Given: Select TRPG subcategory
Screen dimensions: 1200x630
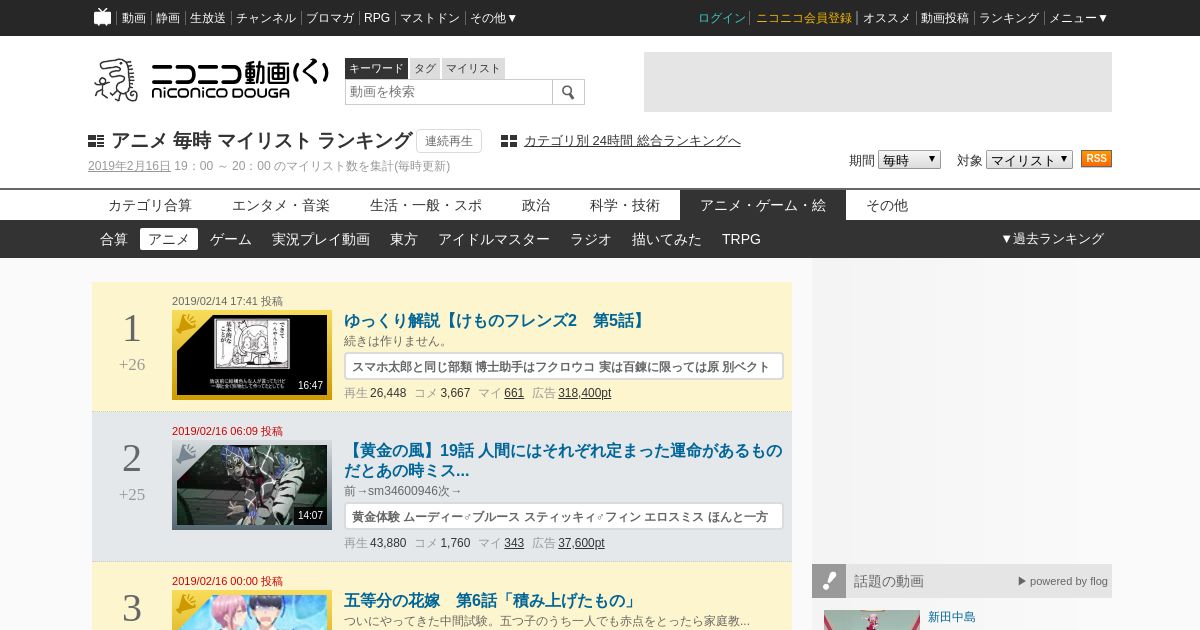Looking at the screenshot, I should pyautogui.click(x=741, y=239).
